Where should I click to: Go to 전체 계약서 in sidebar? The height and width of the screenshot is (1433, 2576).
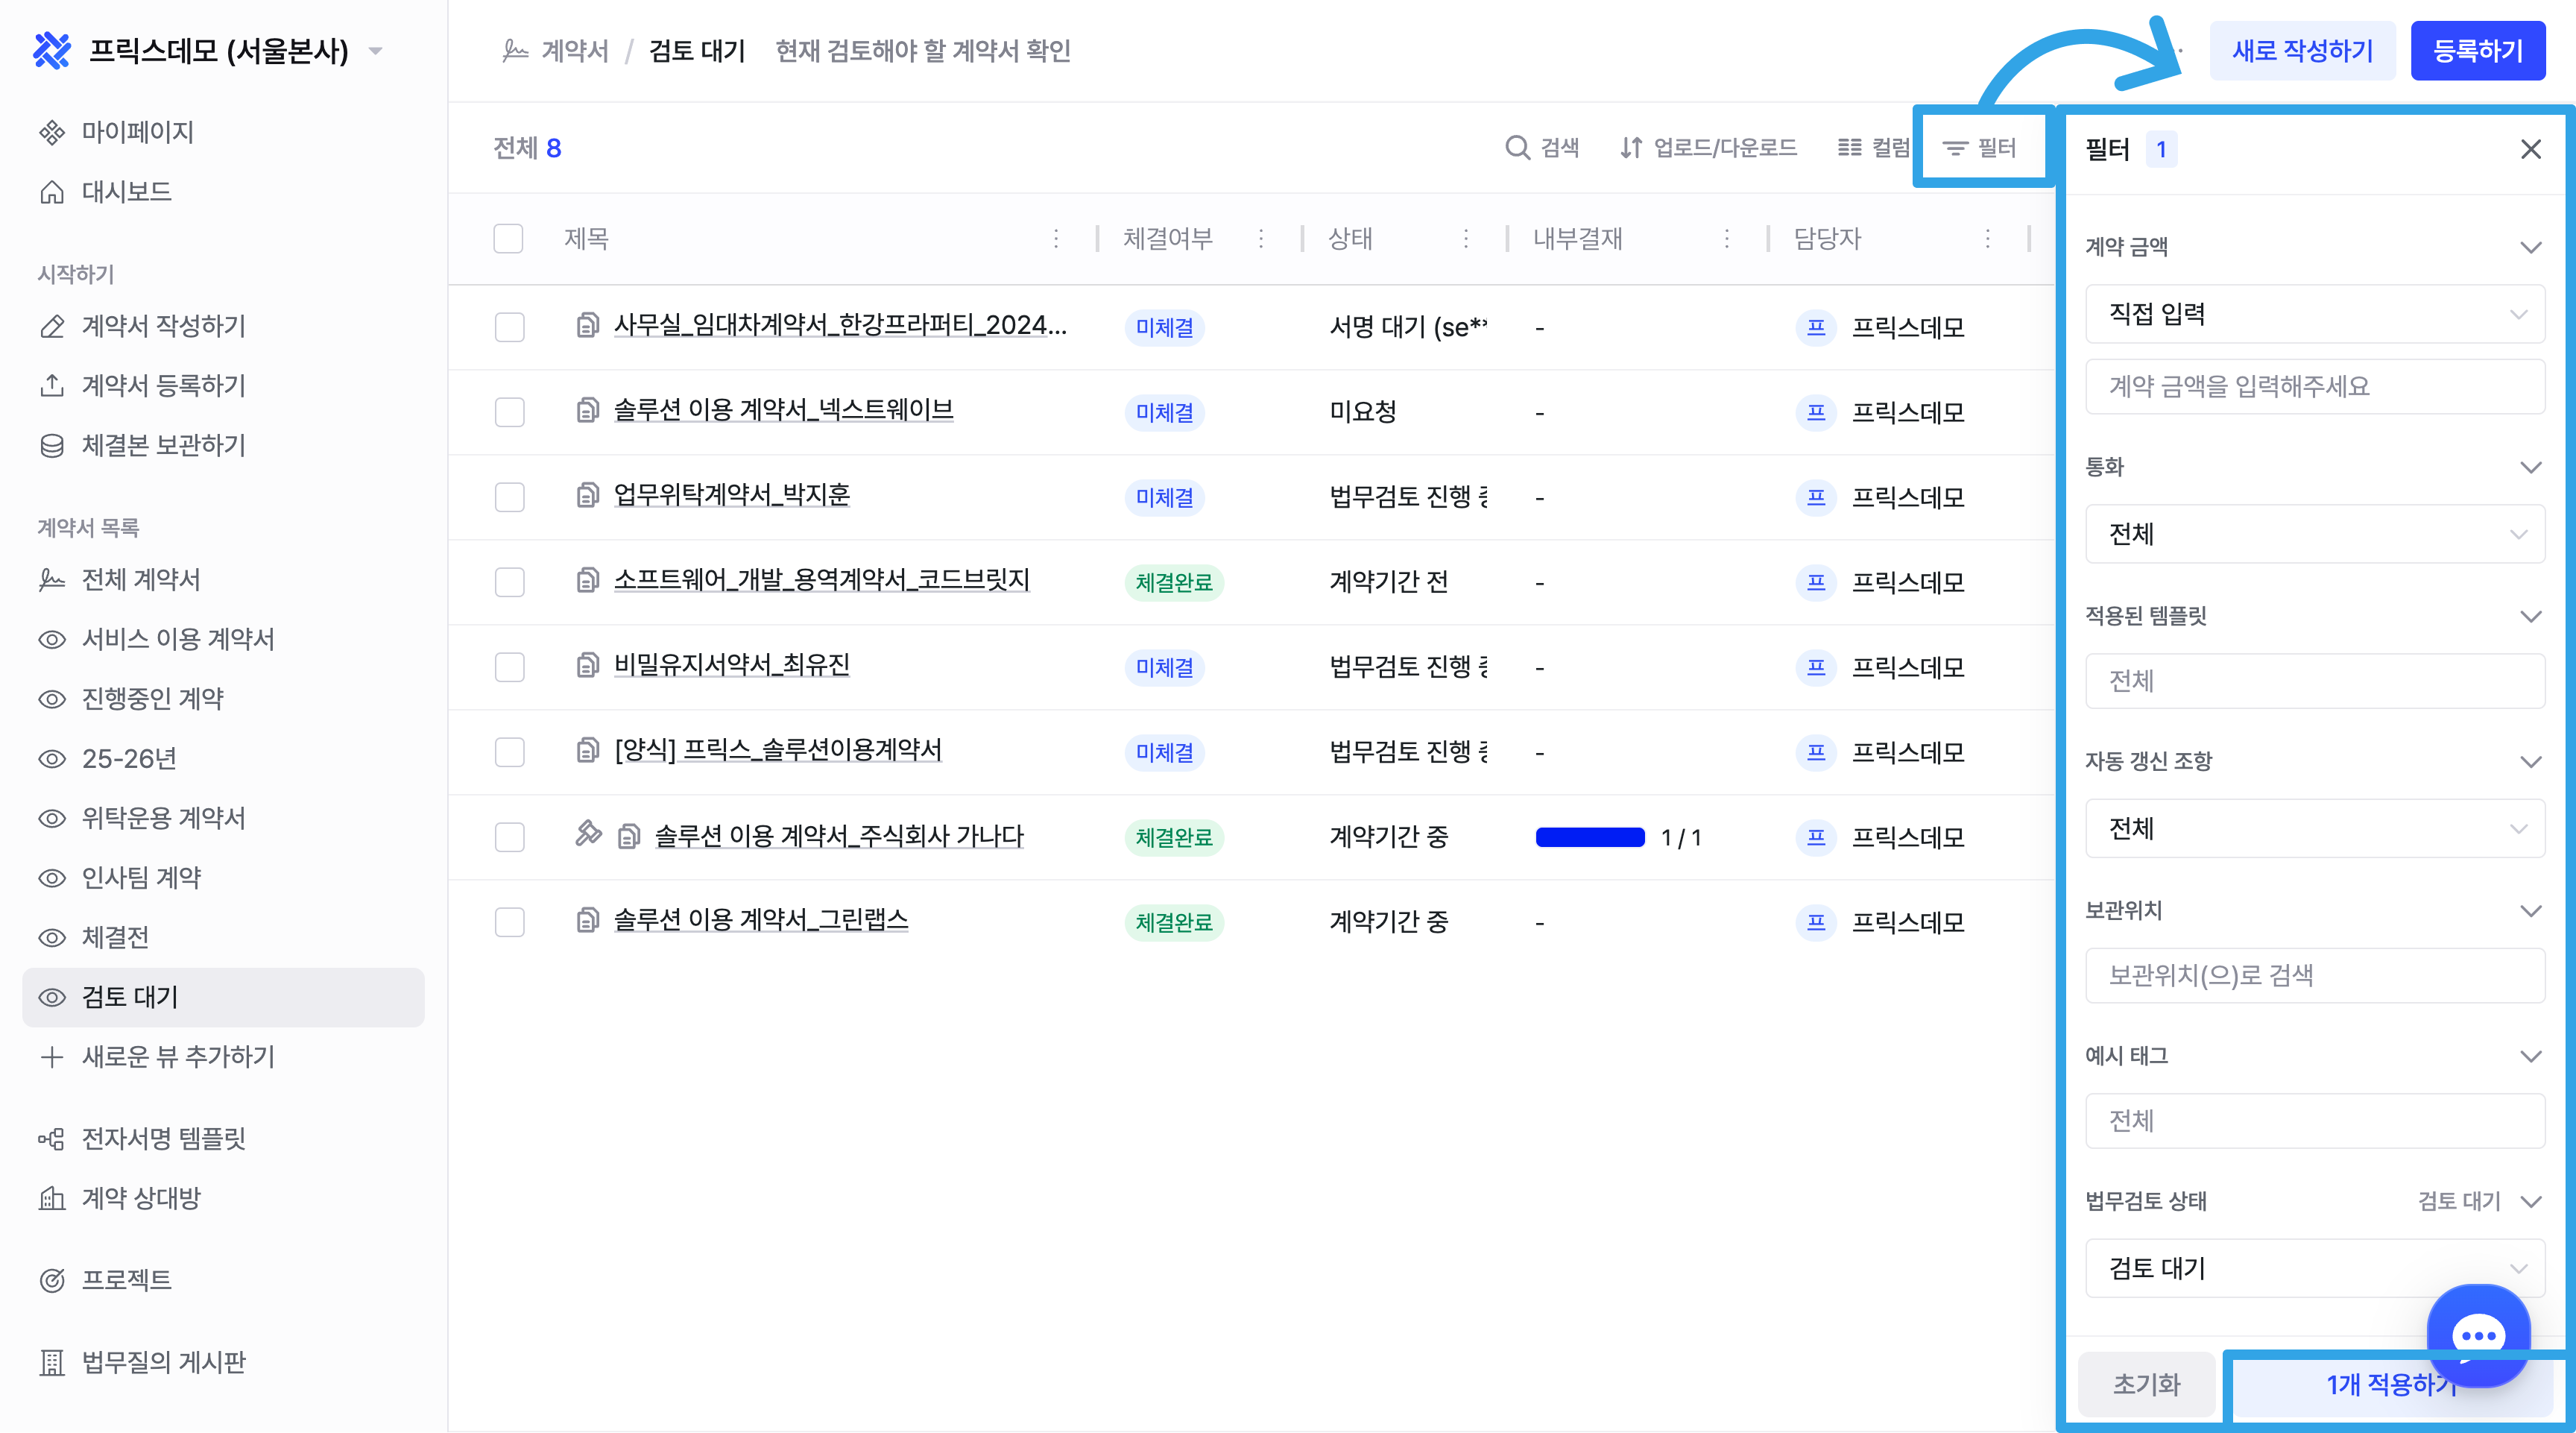pos(141,579)
